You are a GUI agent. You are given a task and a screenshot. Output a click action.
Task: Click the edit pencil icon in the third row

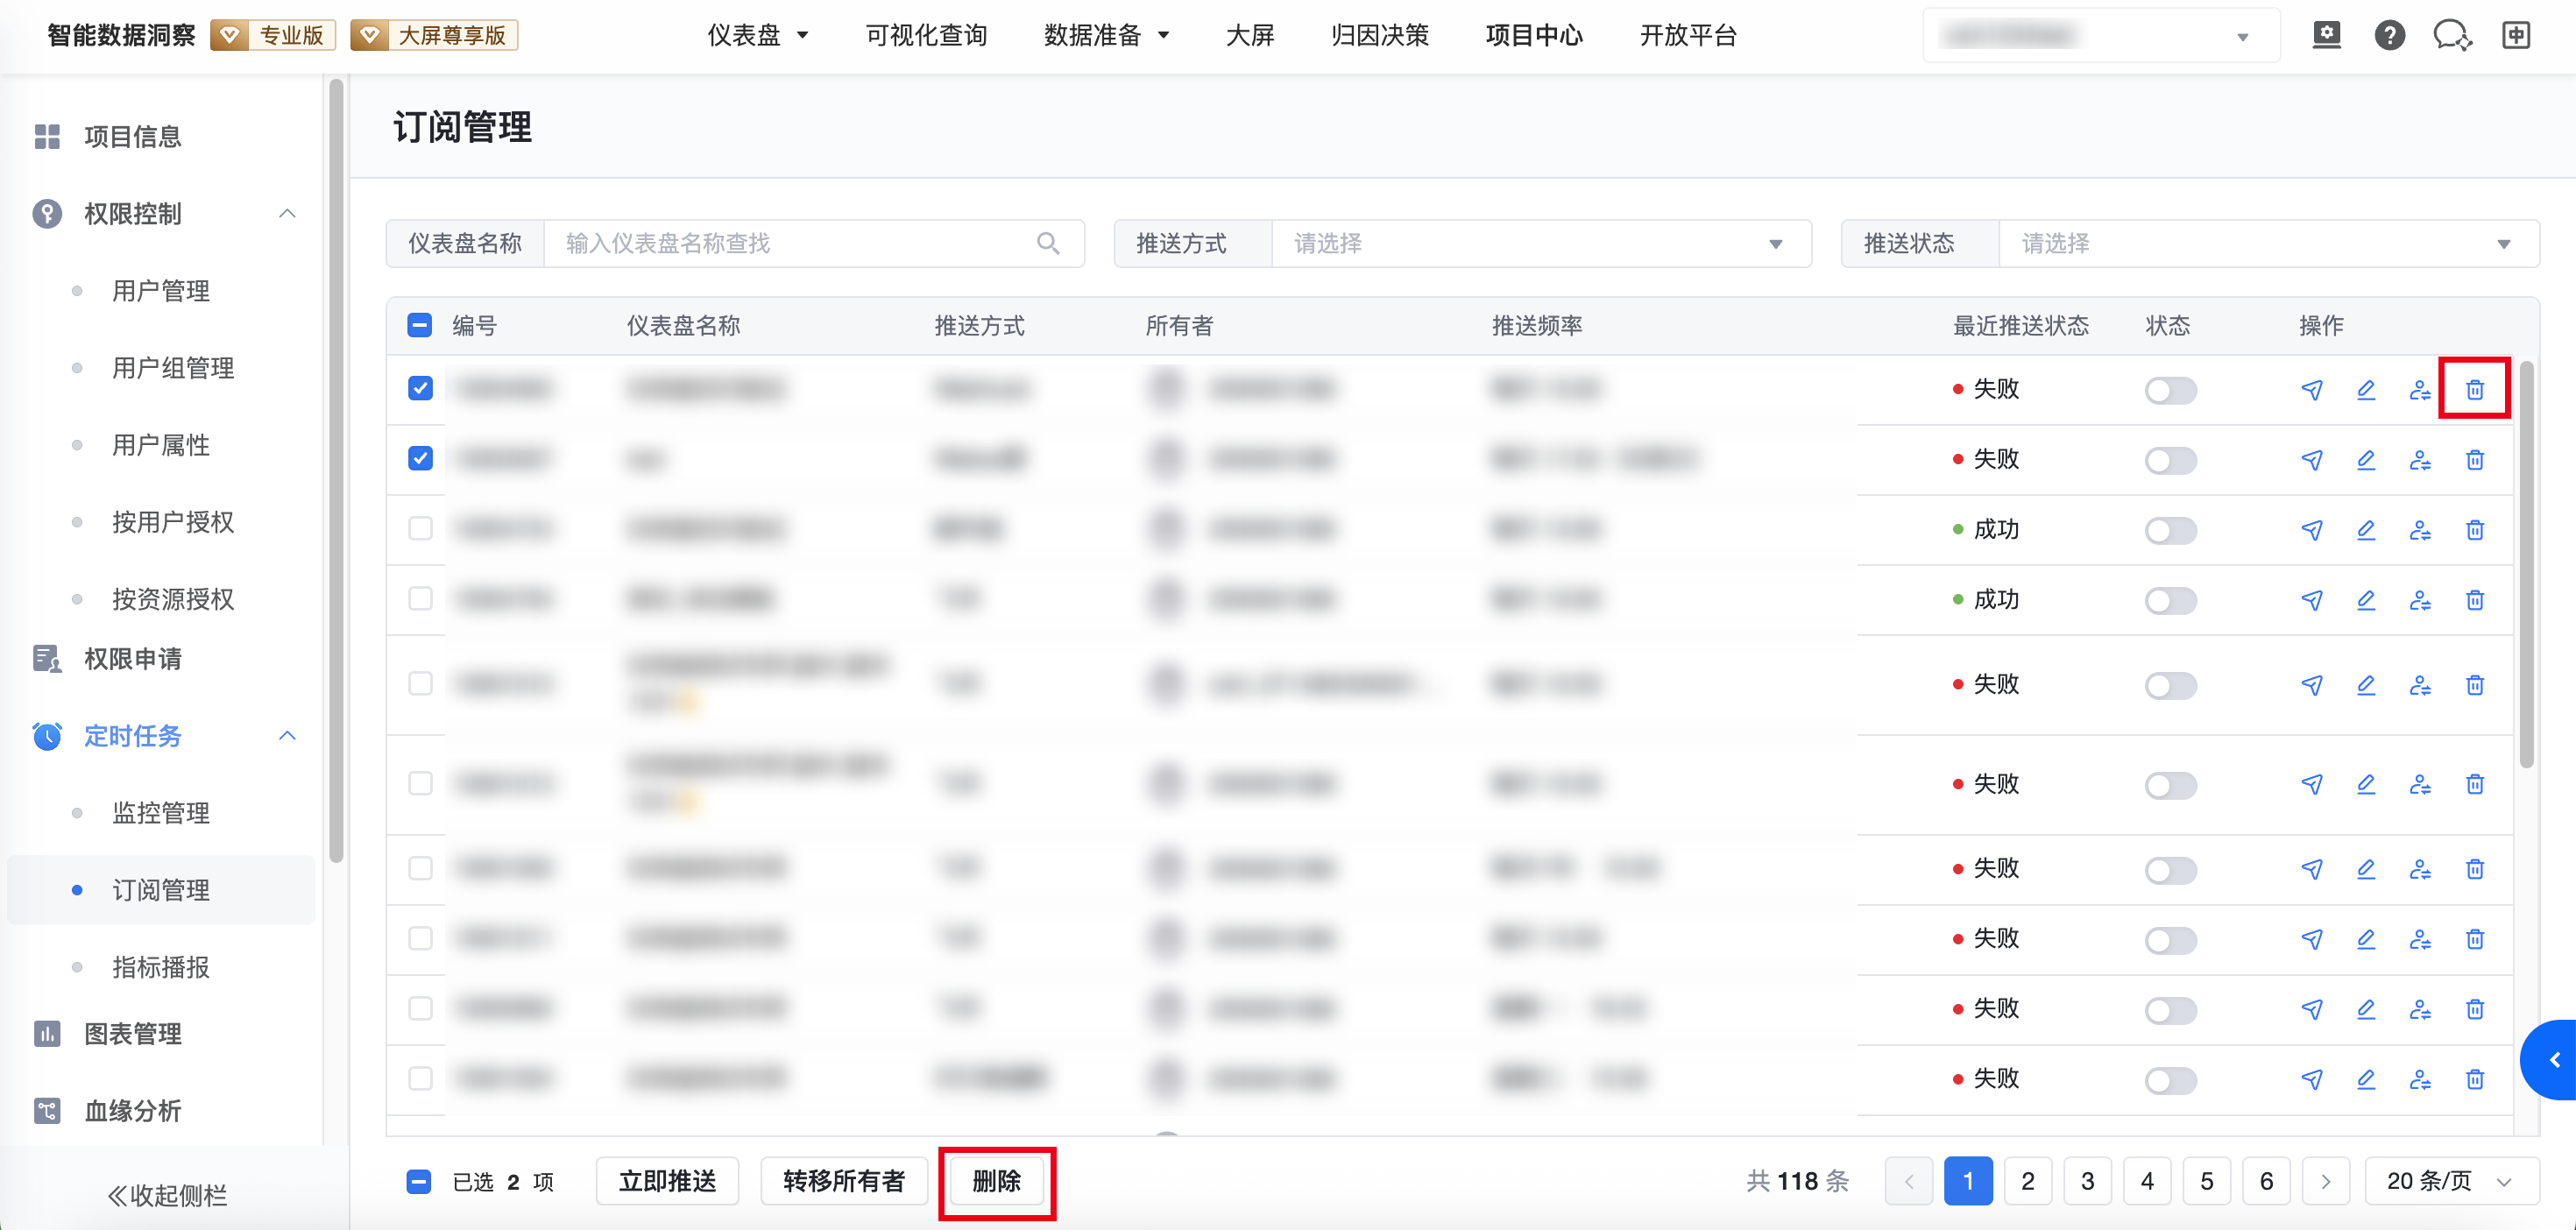click(2365, 530)
